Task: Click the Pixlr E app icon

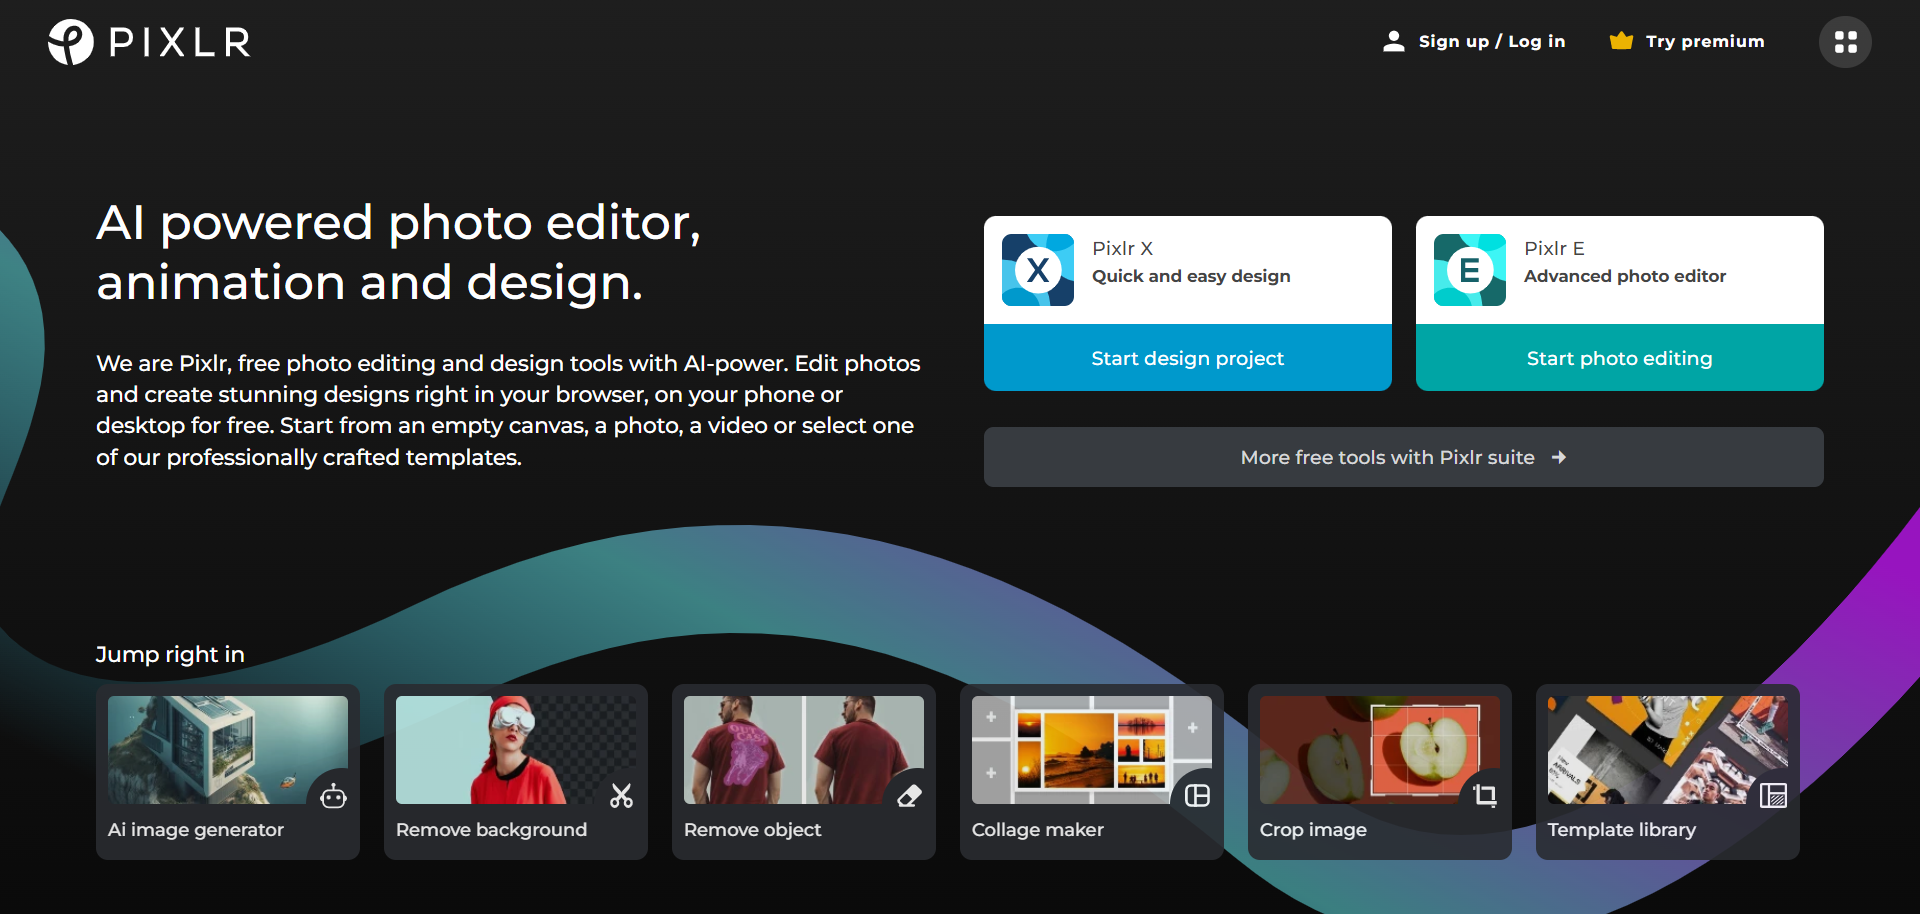Action: [1470, 270]
